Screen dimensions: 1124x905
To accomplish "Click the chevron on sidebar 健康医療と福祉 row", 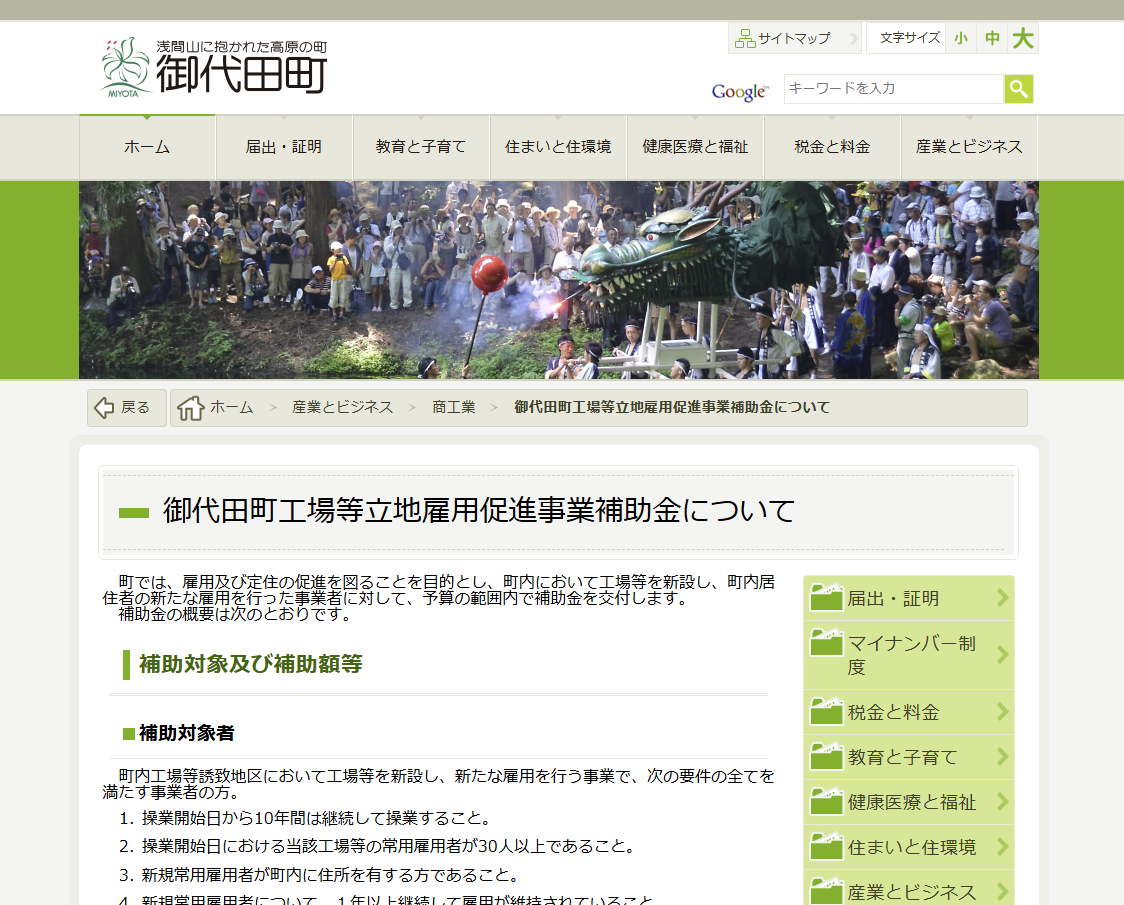I will (1003, 802).
